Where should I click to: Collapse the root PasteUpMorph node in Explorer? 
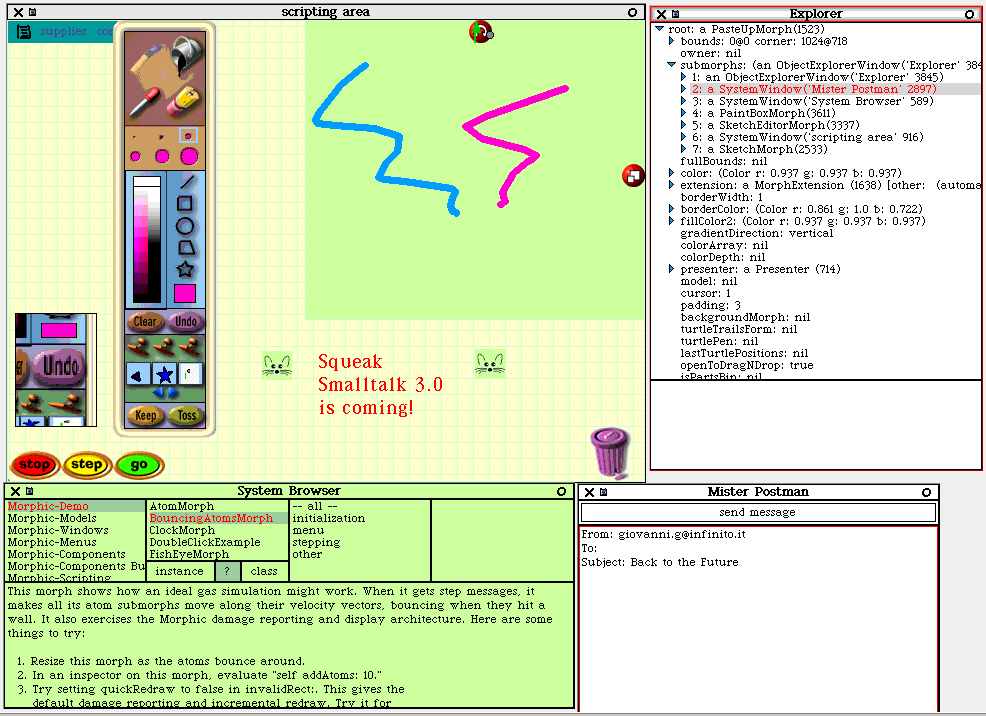[x=659, y=29]
